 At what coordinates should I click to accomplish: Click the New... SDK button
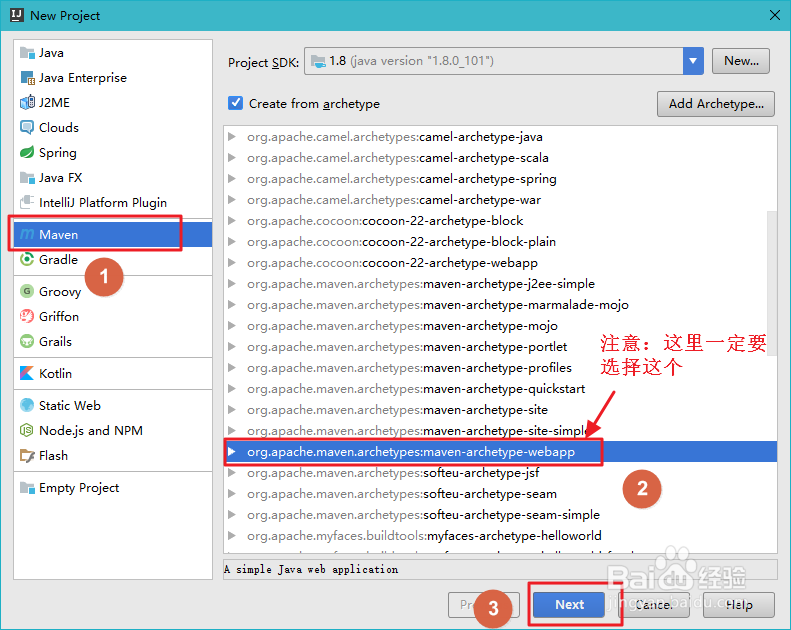(741, 61)
